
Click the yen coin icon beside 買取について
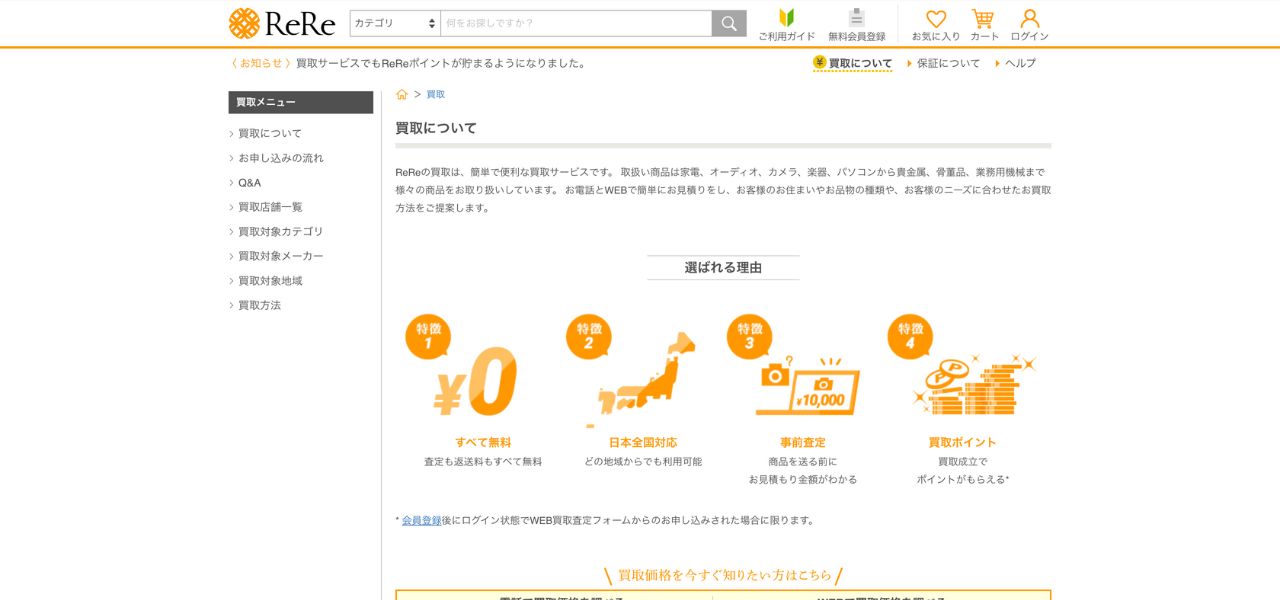tap(820, 62)
